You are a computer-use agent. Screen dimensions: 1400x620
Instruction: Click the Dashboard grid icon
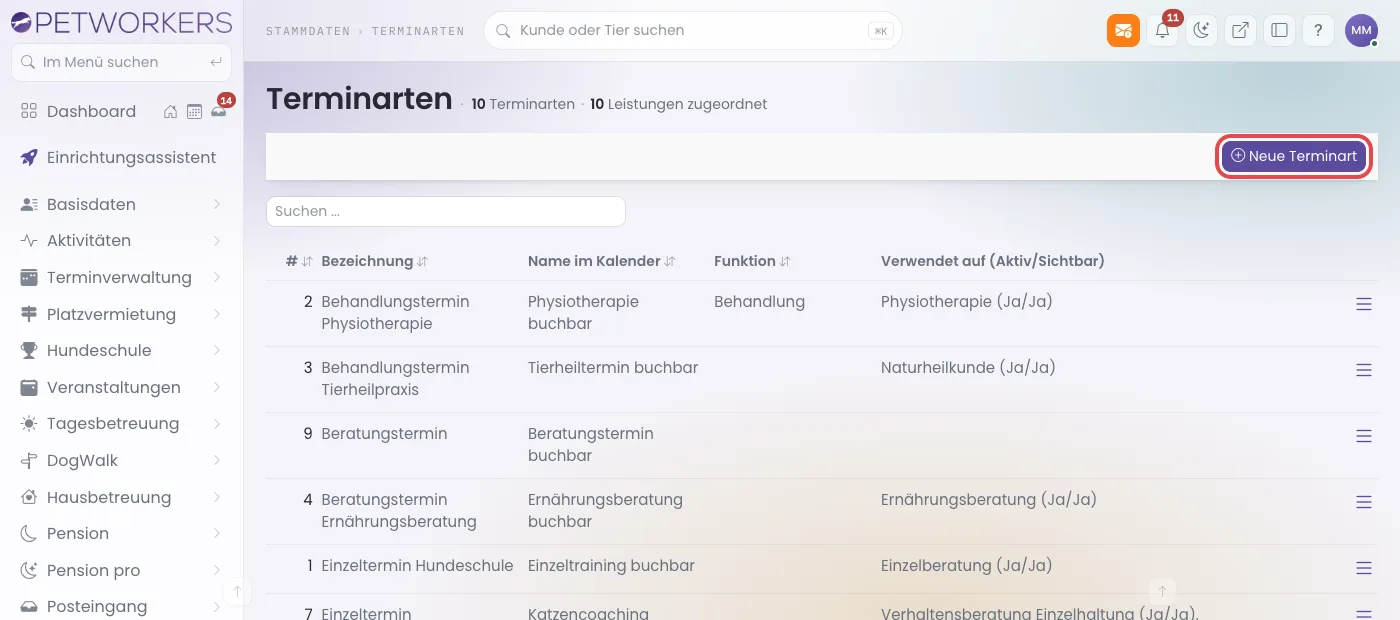coord(29,111)
